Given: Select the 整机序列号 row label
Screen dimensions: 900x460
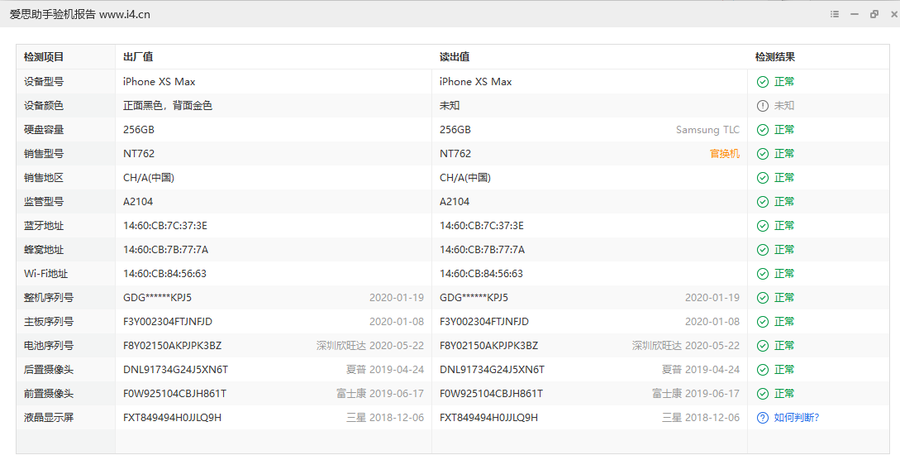Looking at the screenshot, I should click(x=49, y=297).
